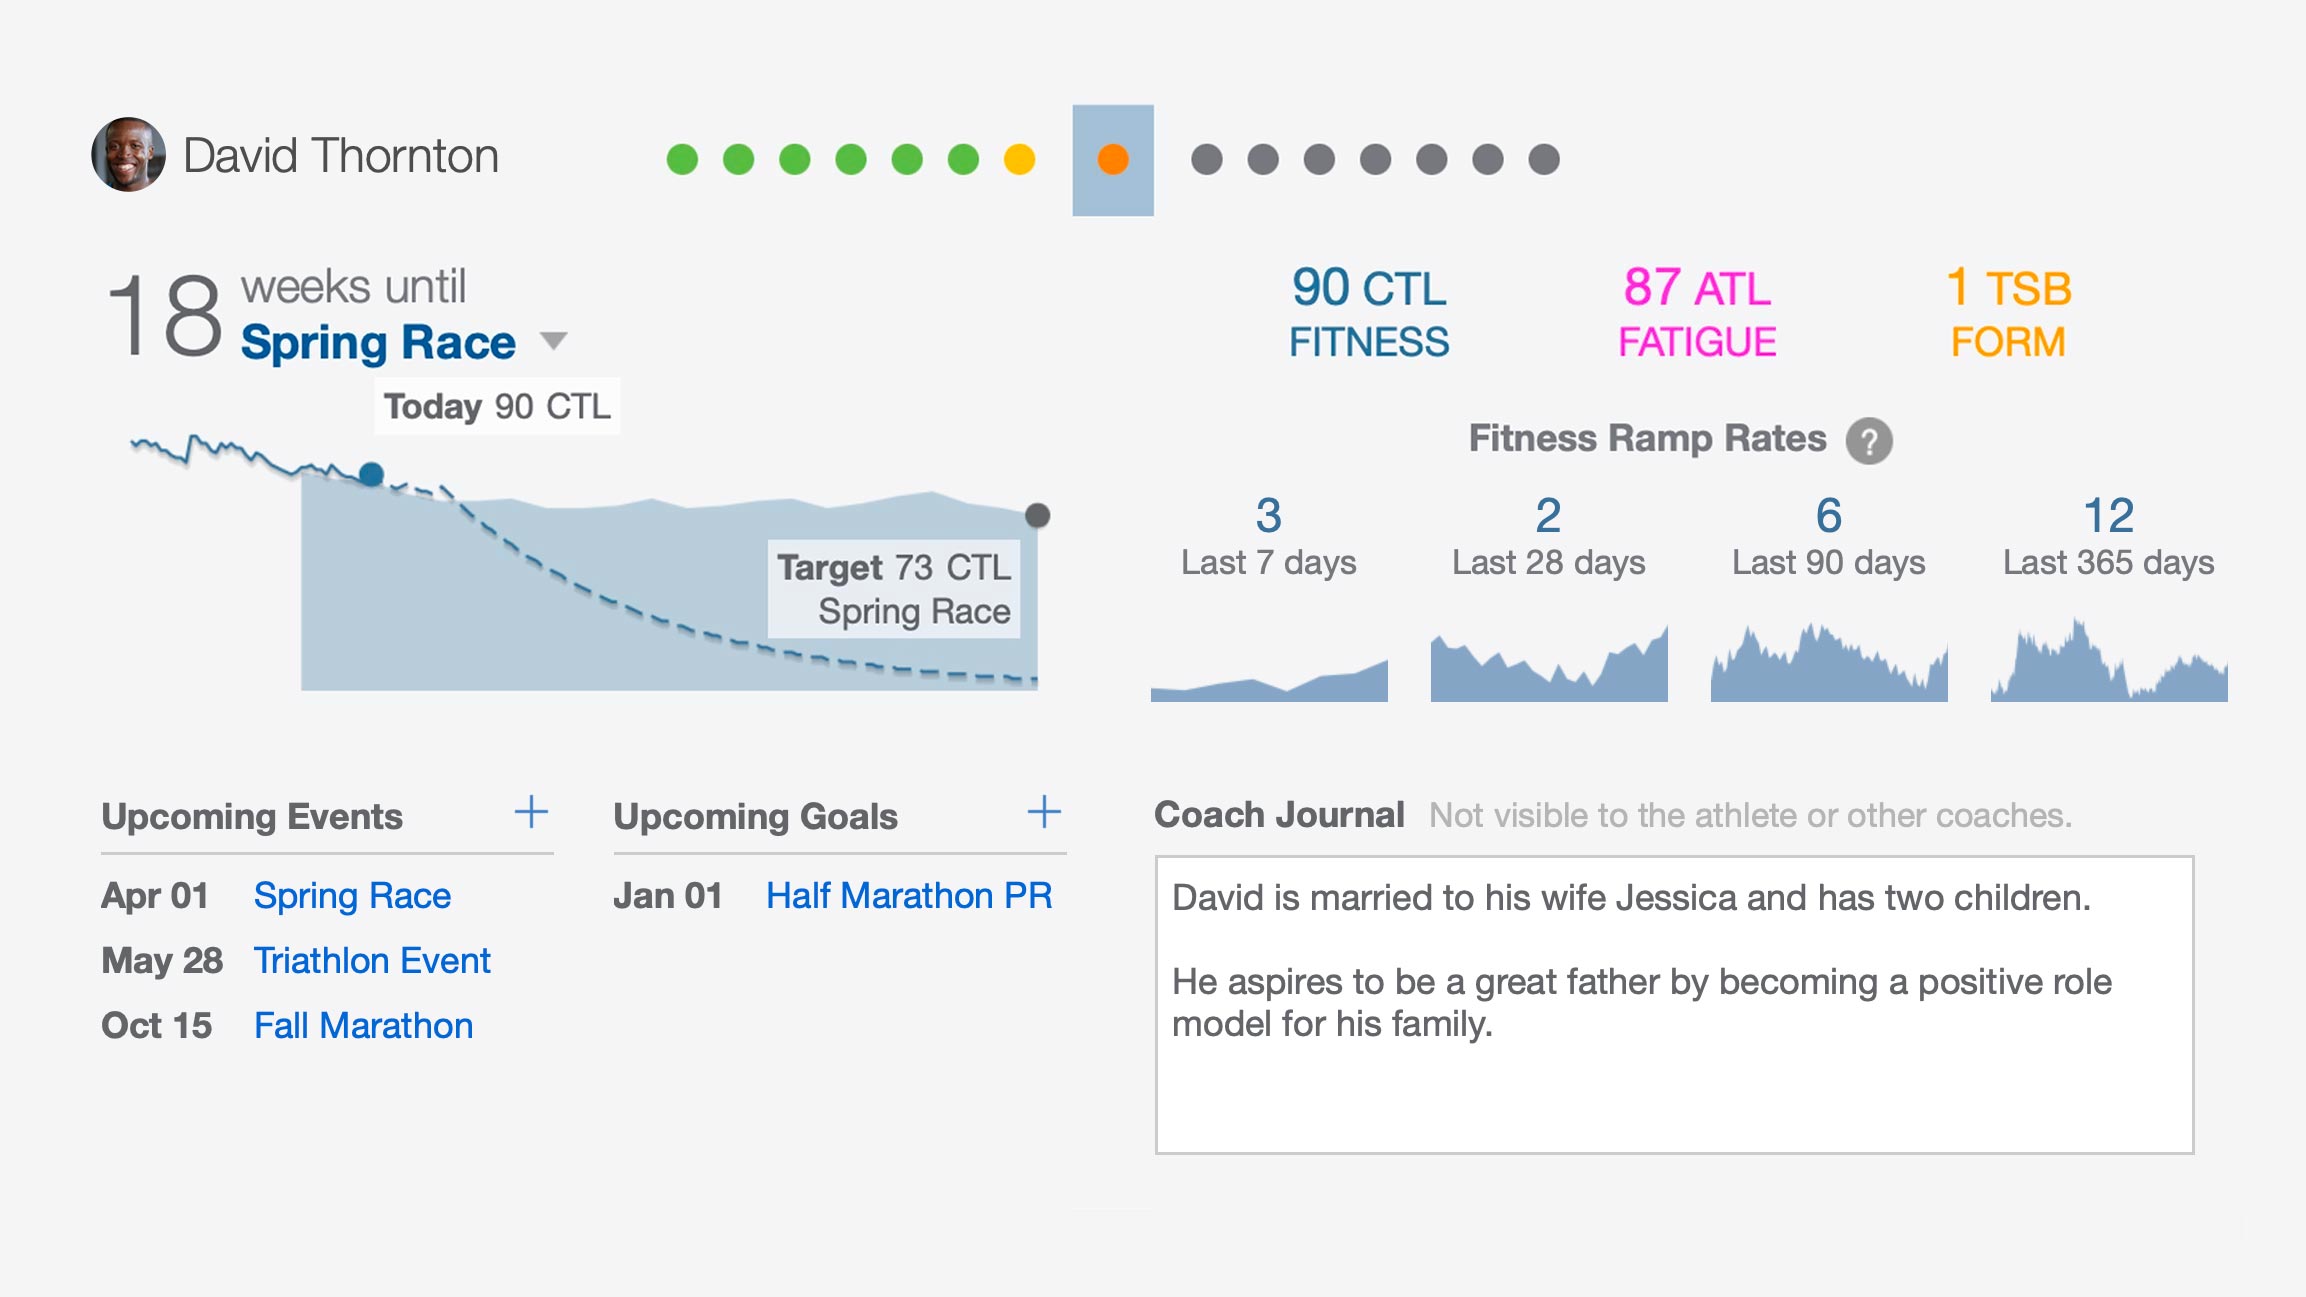Click the first green status dot

click(x=682, y=159)
